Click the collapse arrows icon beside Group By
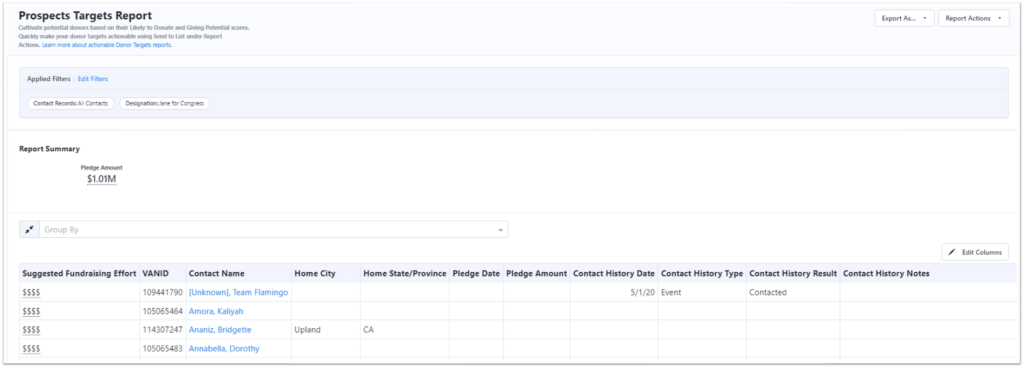1024x368 pixels. click(x=29, y=230)
